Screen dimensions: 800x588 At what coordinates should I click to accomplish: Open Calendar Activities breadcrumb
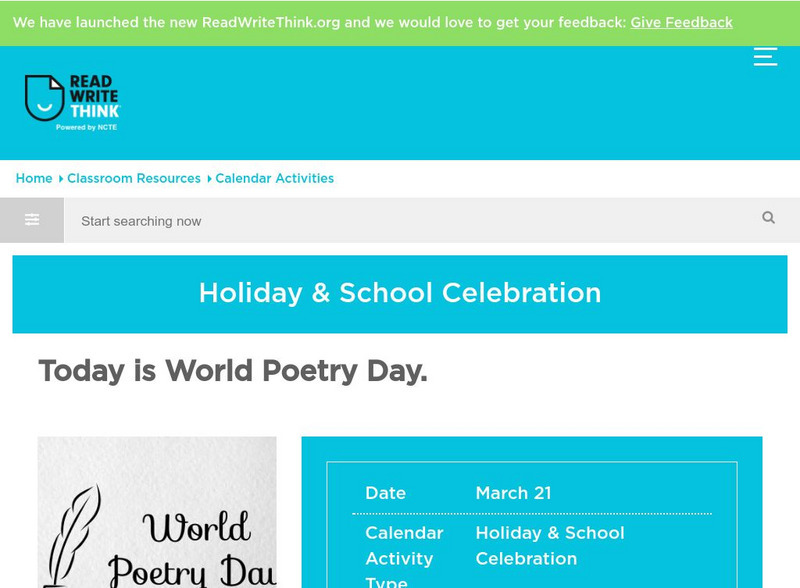(275, 178)
